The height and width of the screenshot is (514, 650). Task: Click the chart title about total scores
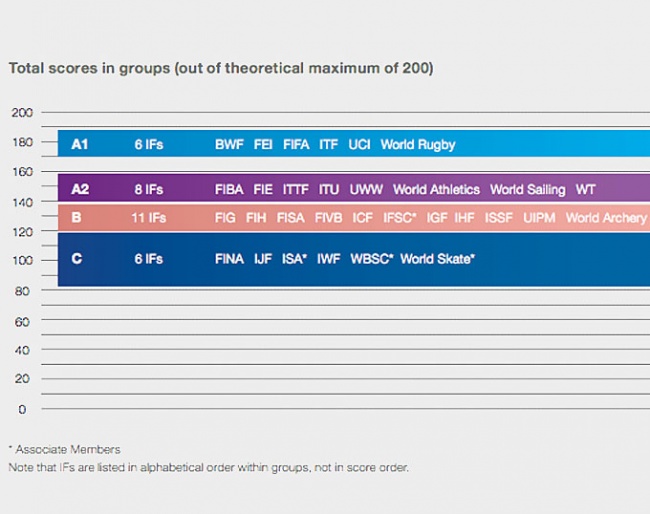click(x=221, y=69)
